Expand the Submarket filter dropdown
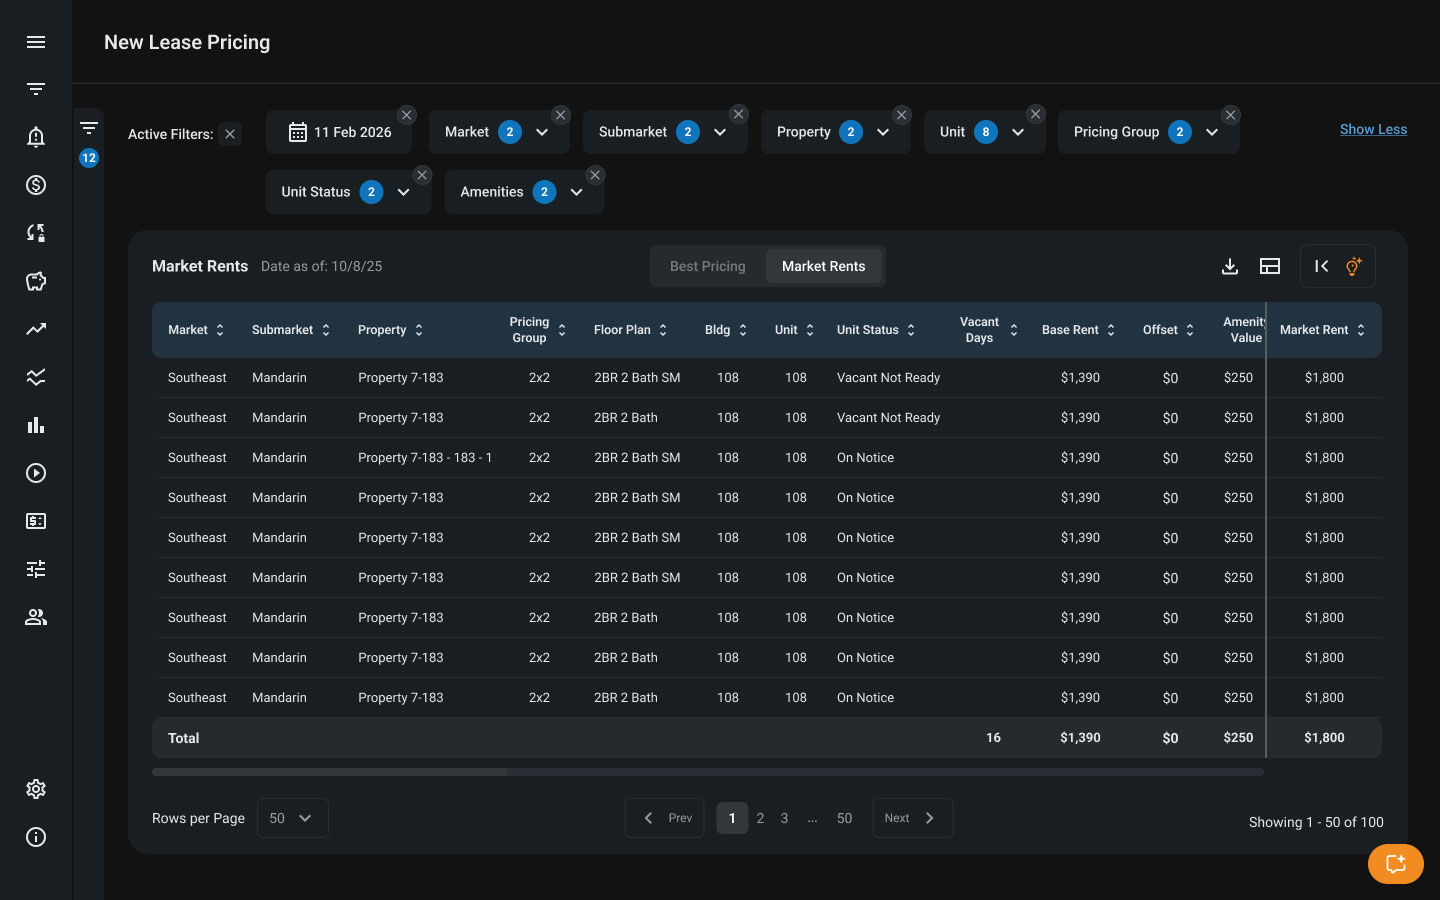The image size is (1440, 900). [720, 132]
